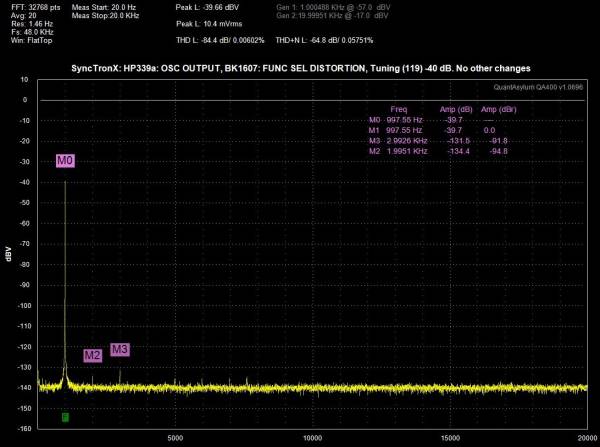Select the M2 marker label
Image resolution: width=600 pixels, height=447 pixels.
[93, 356]
